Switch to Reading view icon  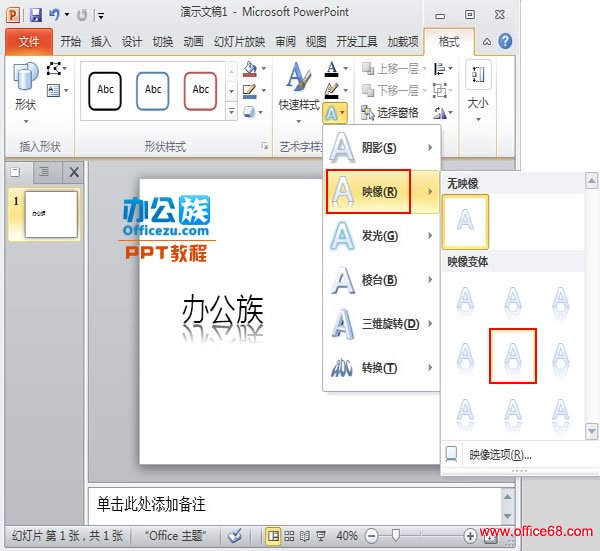305,536
